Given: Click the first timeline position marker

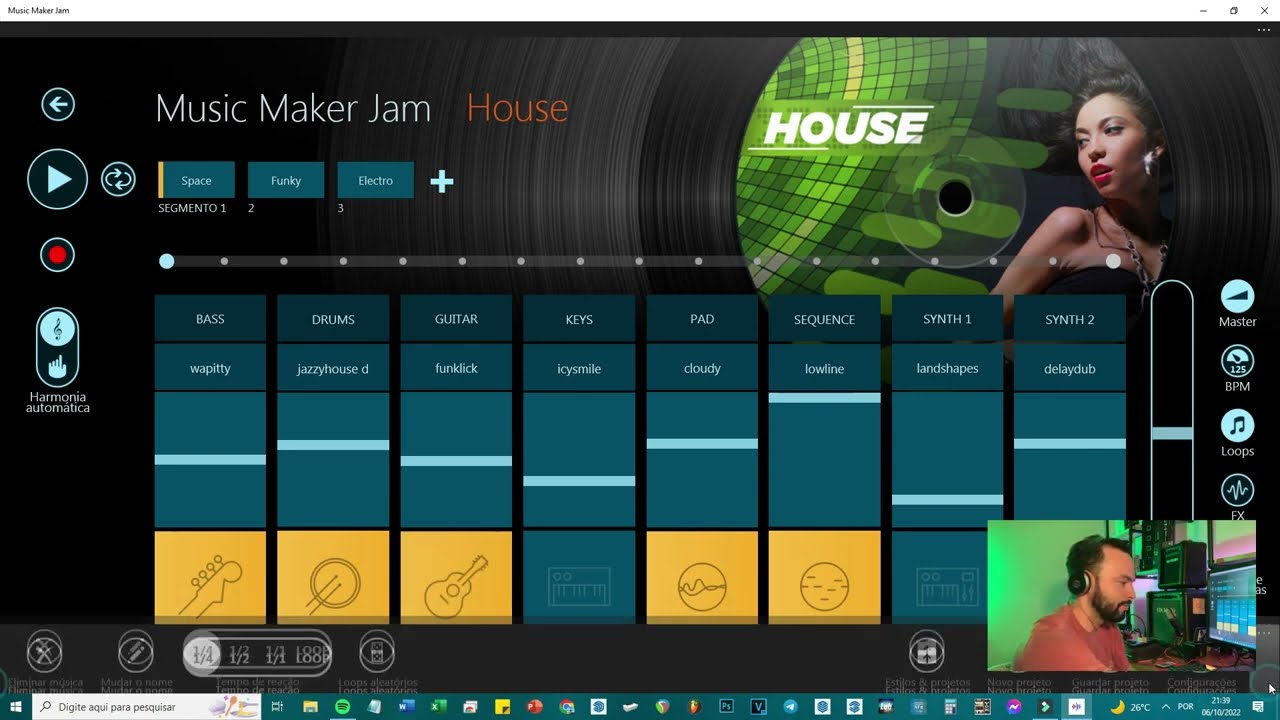Looking at the screenshot, I should pyautogui.click(x=167, y=261).
